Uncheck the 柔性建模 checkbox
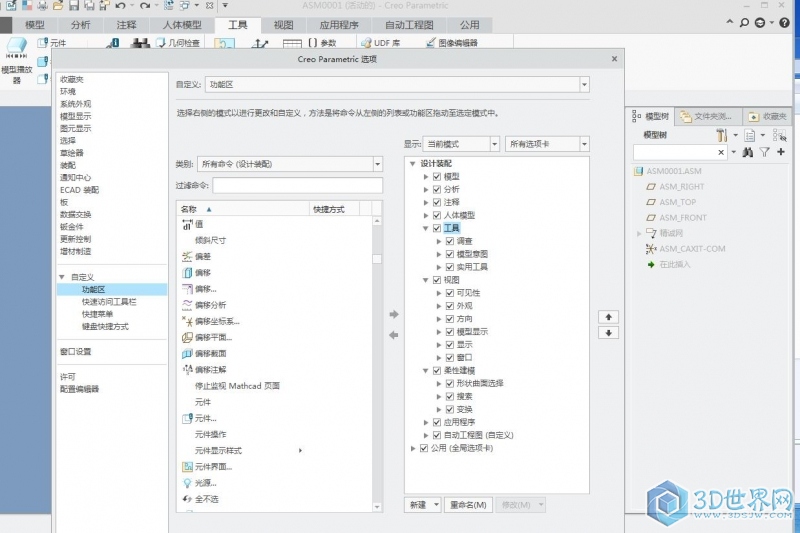800x533 pixels. click(437, 370)
